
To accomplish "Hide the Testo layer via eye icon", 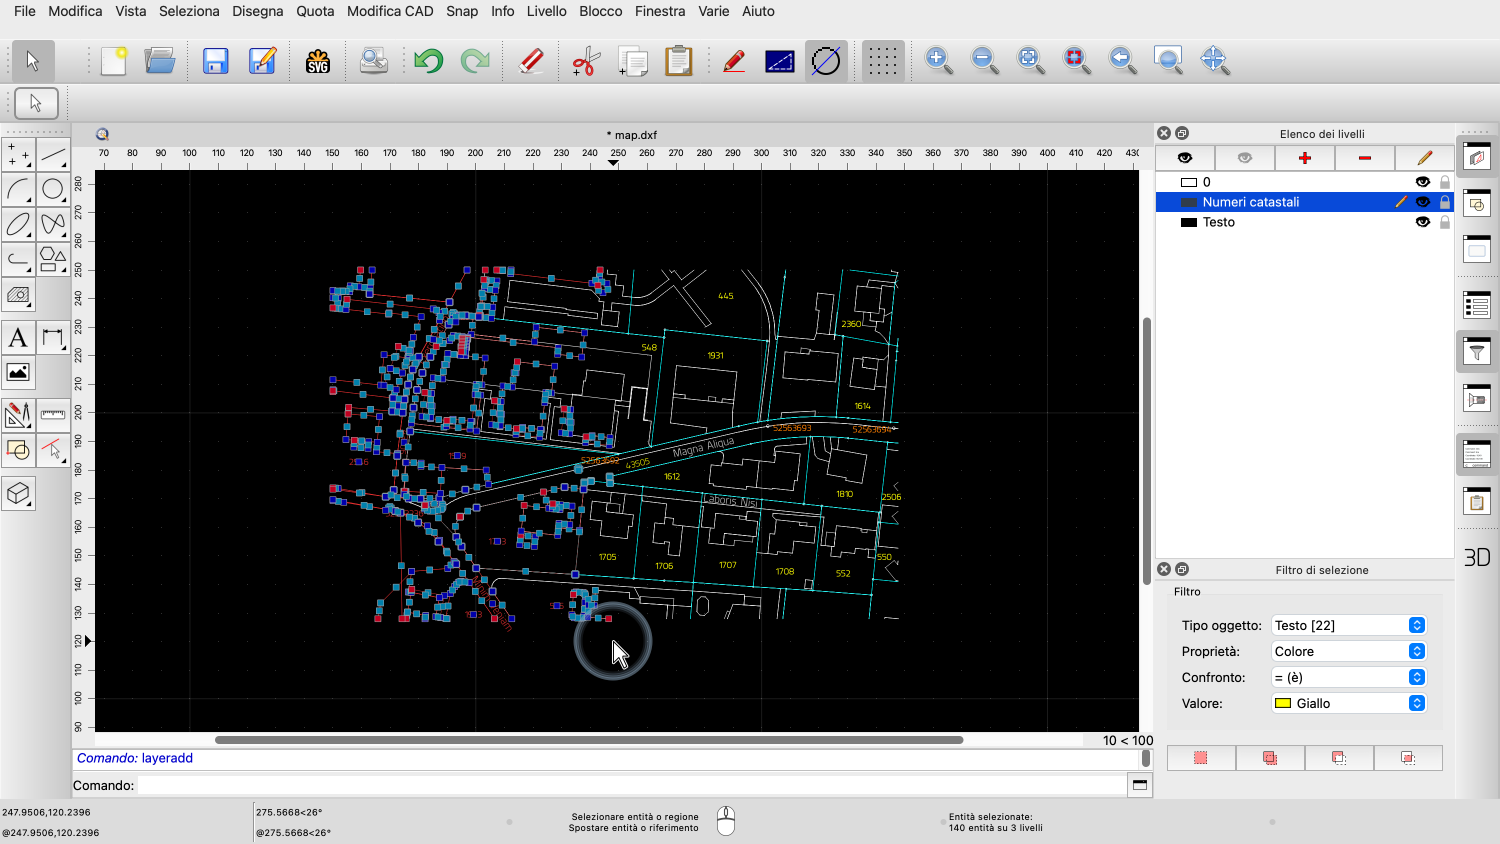I will coord(1422,222).
